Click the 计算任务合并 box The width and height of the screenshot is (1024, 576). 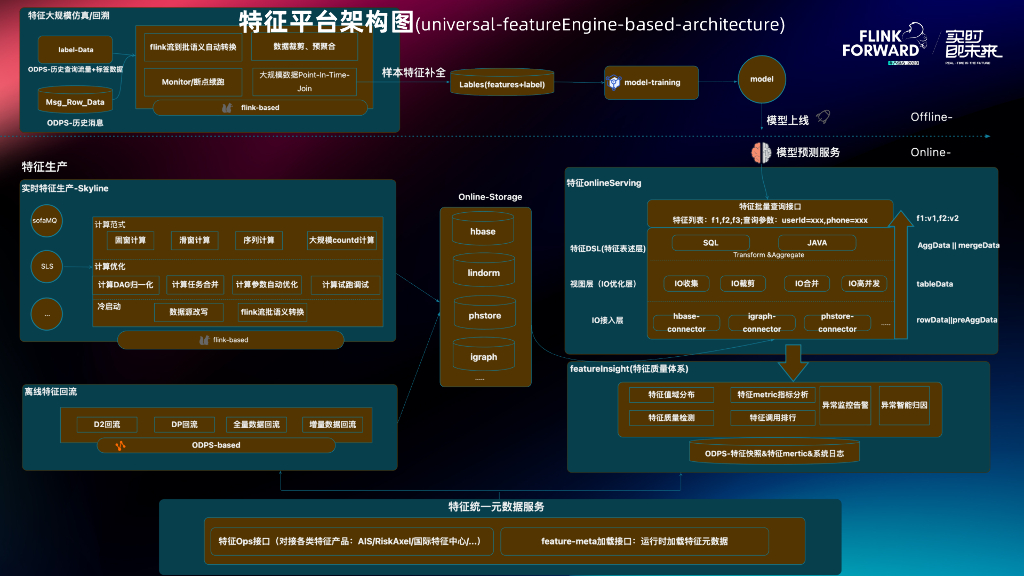pyautogui.click(x=195, y=285)
